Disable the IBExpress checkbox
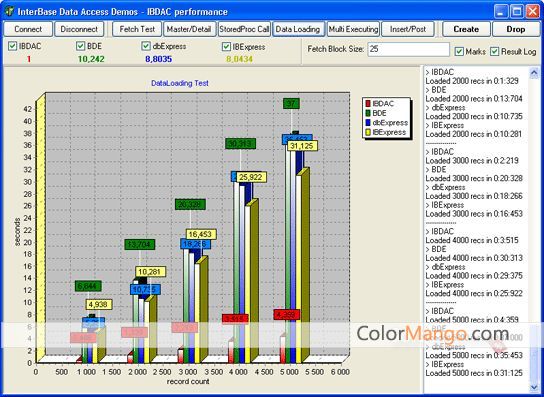The width and height of the screenshot is (544, 397). pyautogui.click(x=227, y=47)
